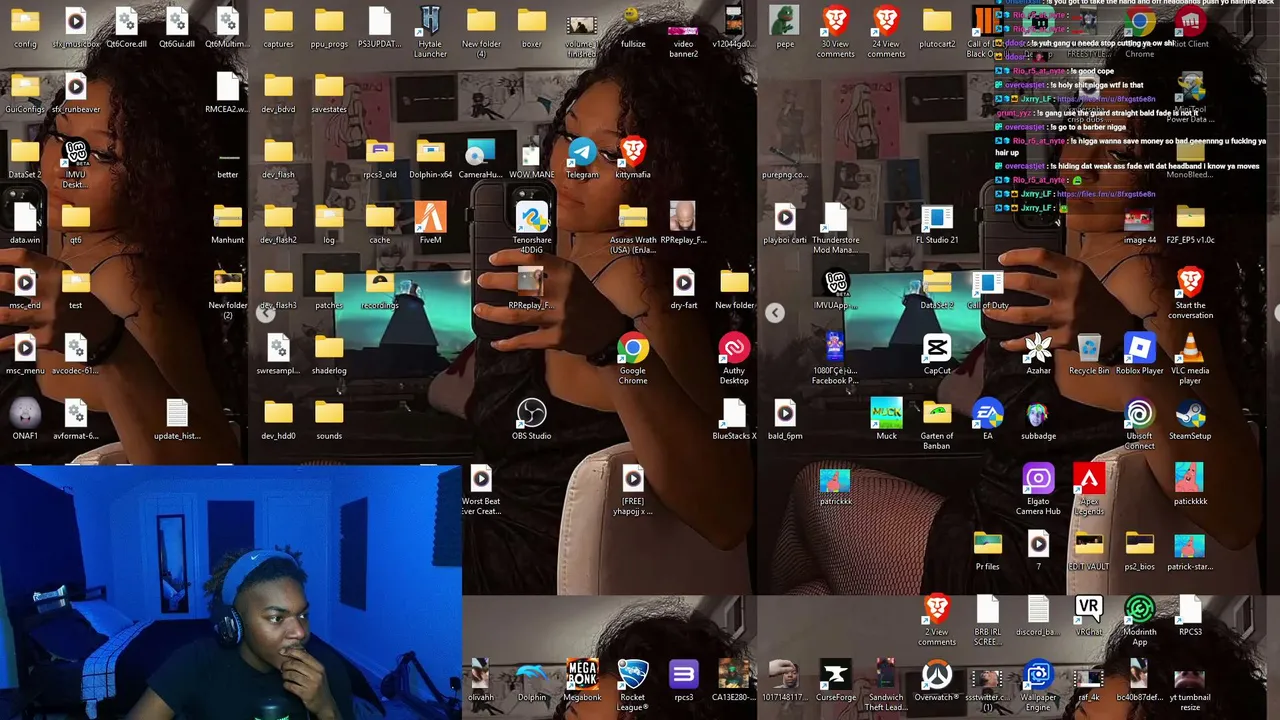
Task: Launch Ubisoft Connect icon
Action: click(1139, 413)
